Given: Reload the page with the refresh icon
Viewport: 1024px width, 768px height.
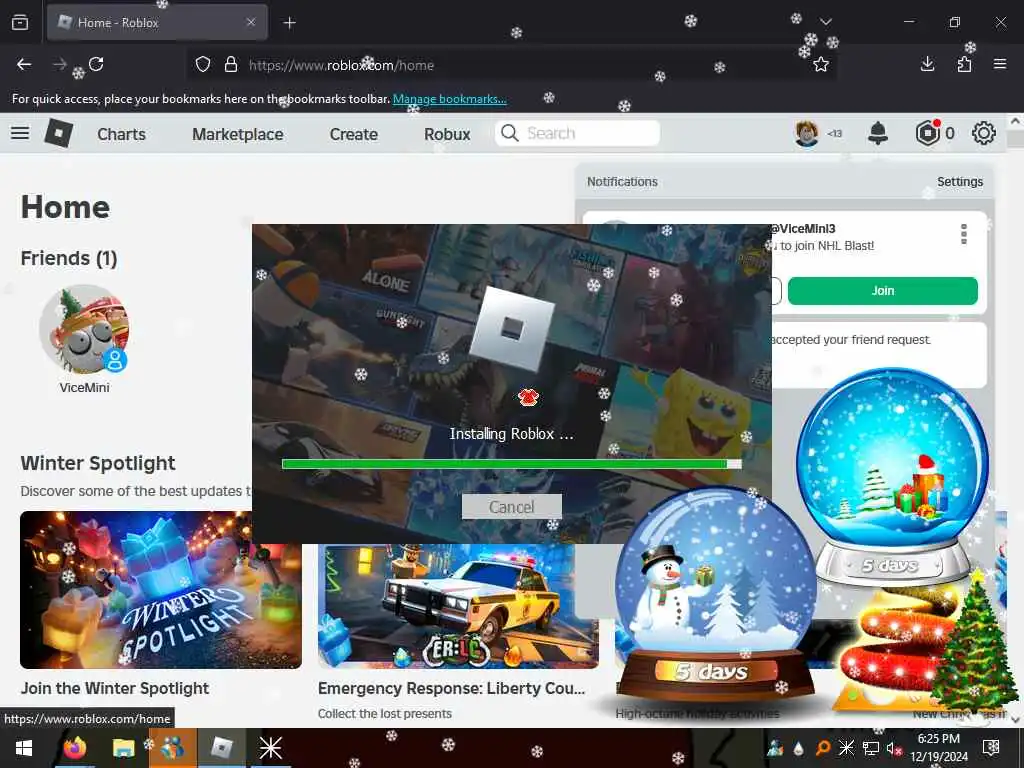Looking at the screenshot, I should [96, 64].
